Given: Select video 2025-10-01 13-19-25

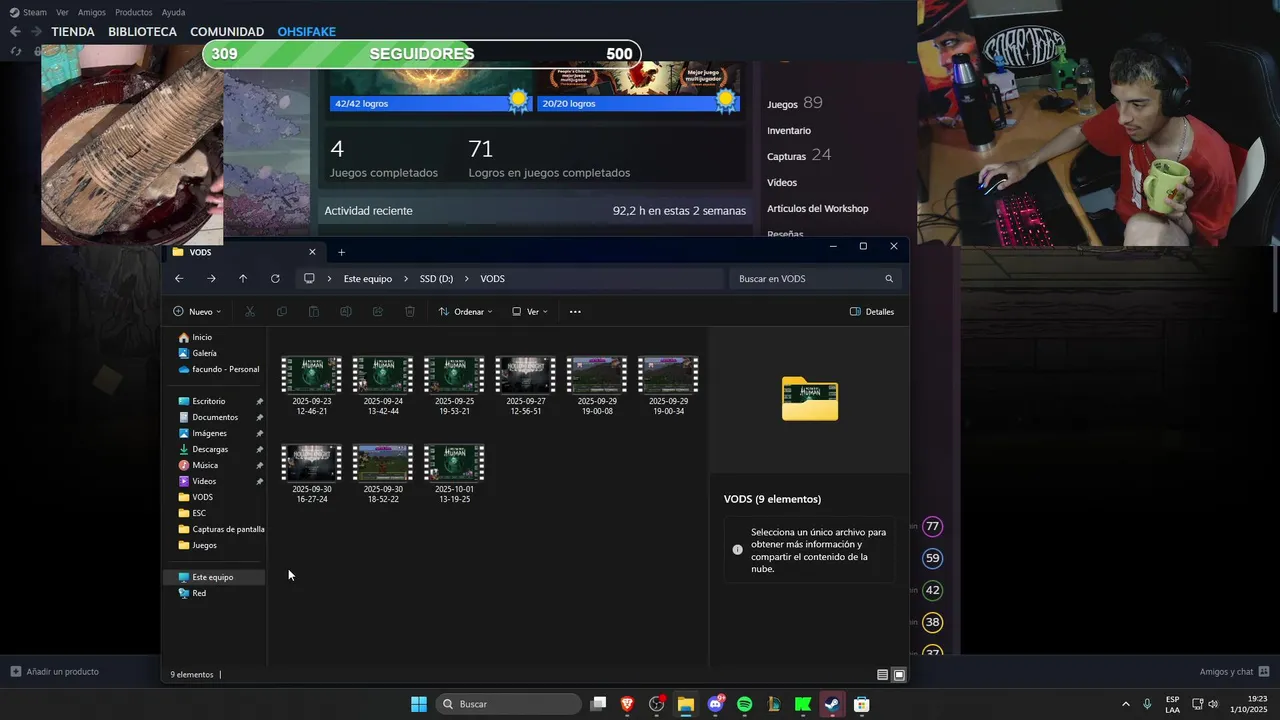Looking at the screenshot, I should coord(454,474).
